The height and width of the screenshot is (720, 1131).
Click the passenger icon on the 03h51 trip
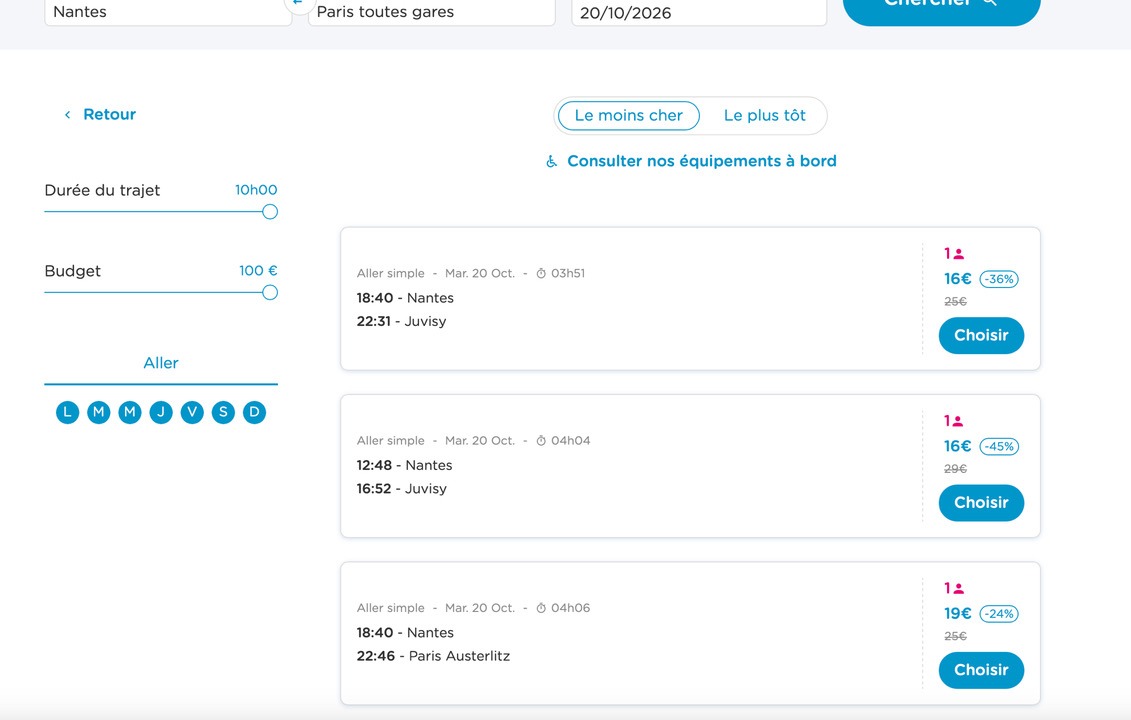(x=959, y=254)
